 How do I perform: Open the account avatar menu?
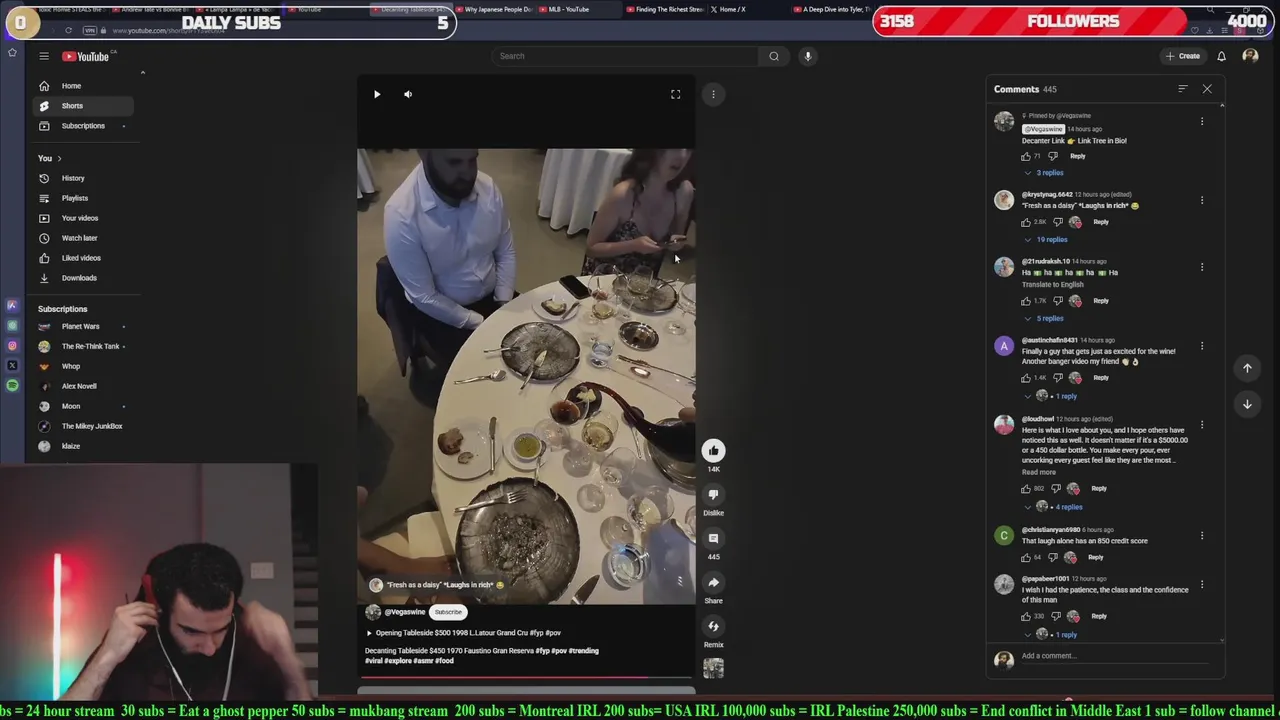click(x=1250, y=56)
